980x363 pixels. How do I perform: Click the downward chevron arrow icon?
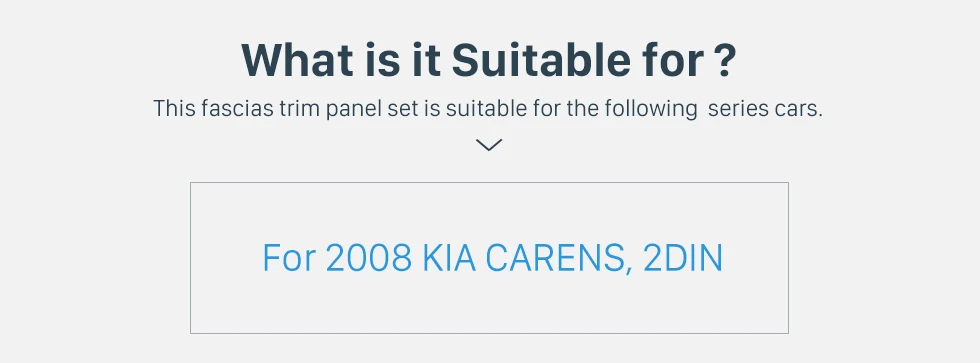[489, 145]
